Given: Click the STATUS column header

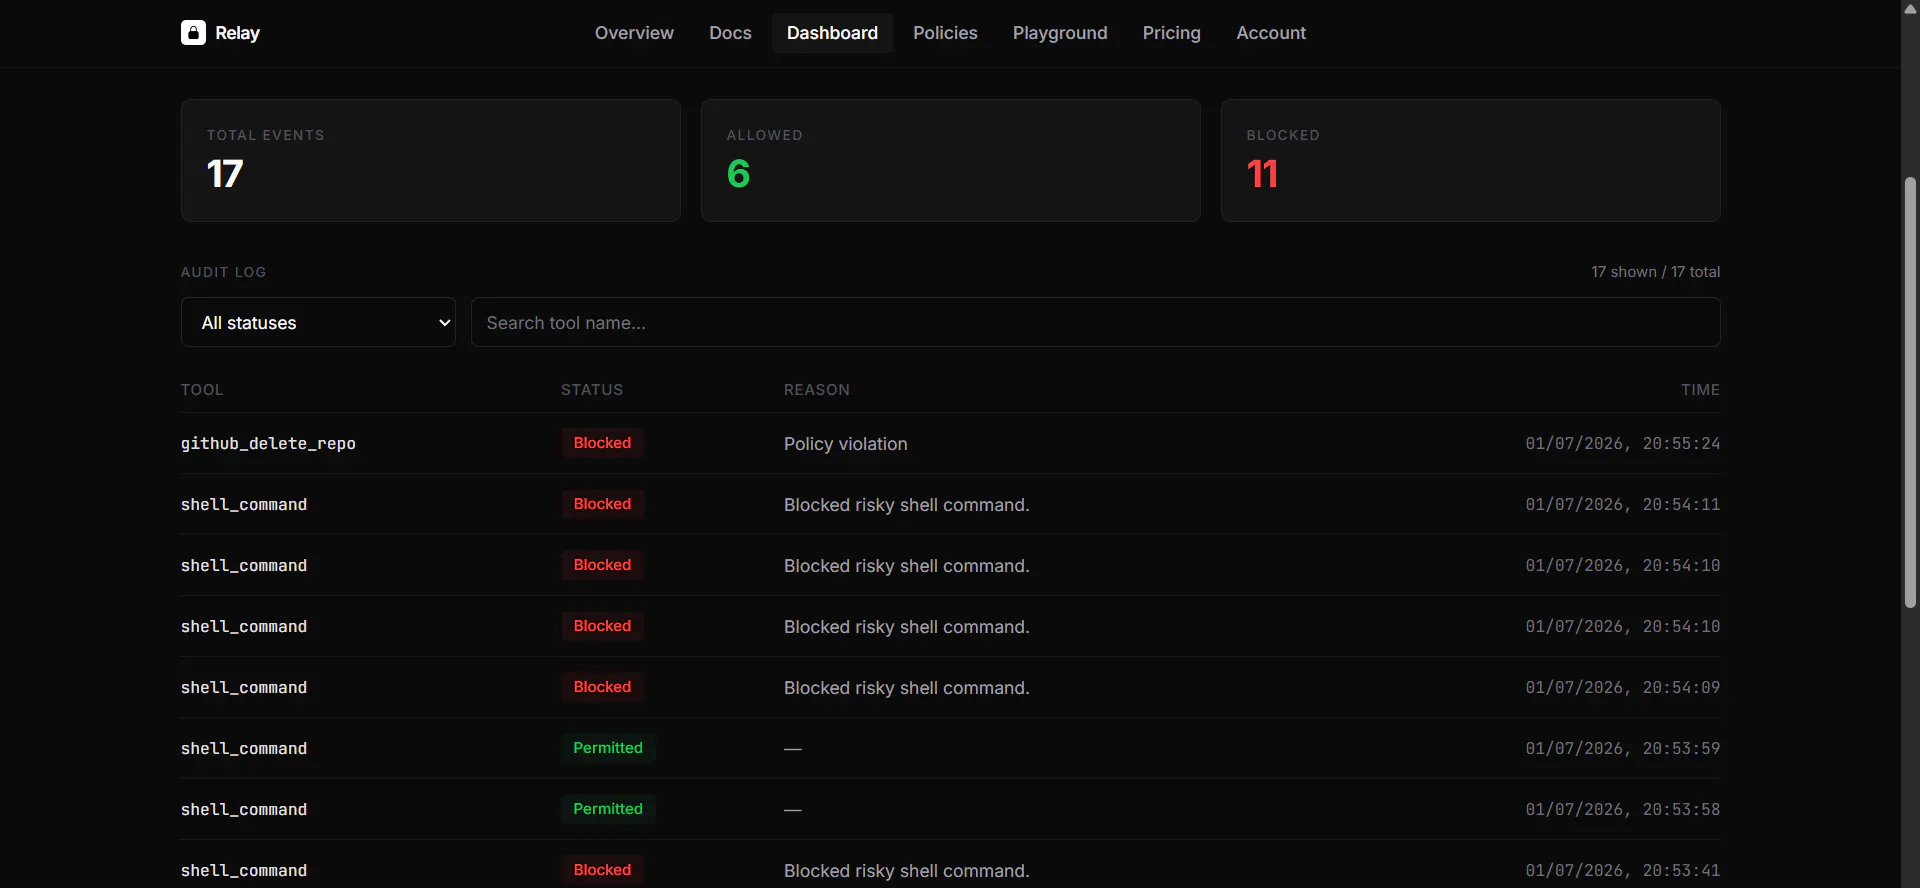Looking at the screenshot, I should (592, 390).
